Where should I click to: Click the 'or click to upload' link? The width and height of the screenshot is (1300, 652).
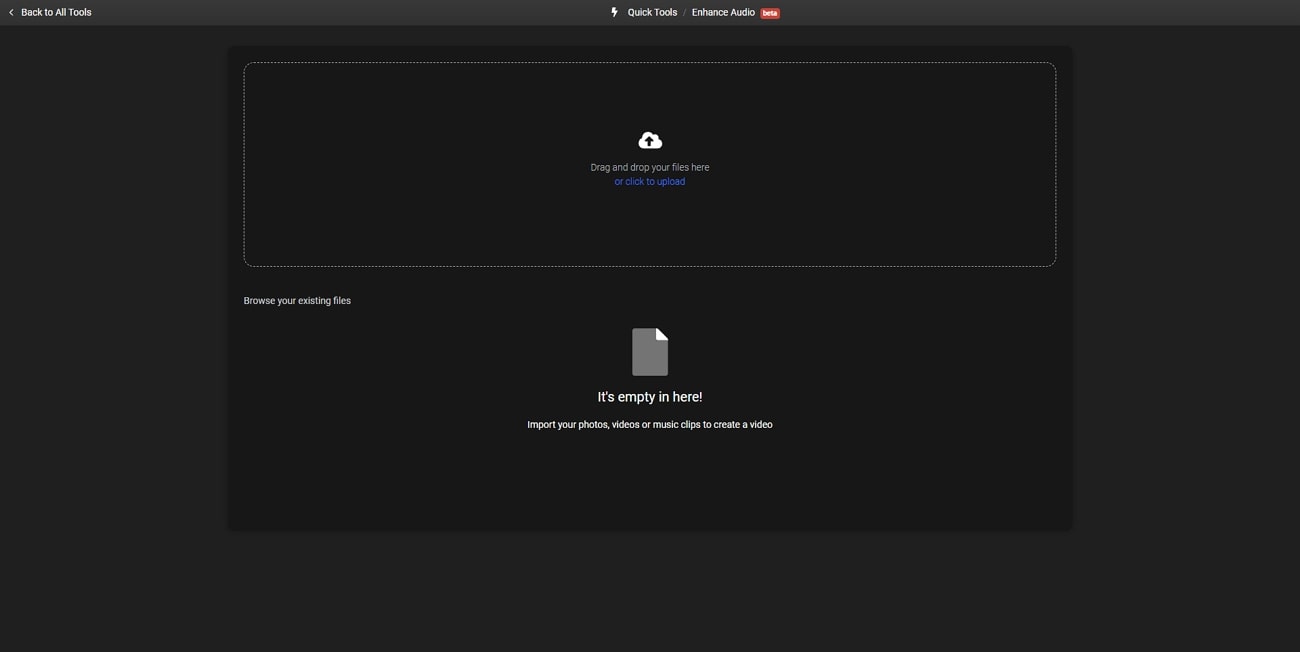650,182
